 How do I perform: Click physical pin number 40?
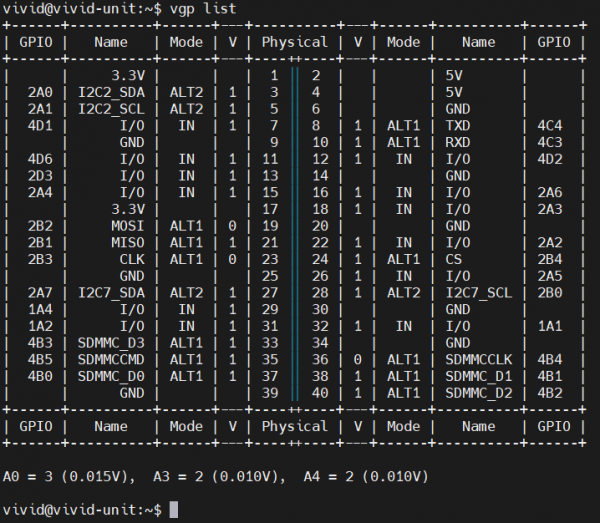315,392
